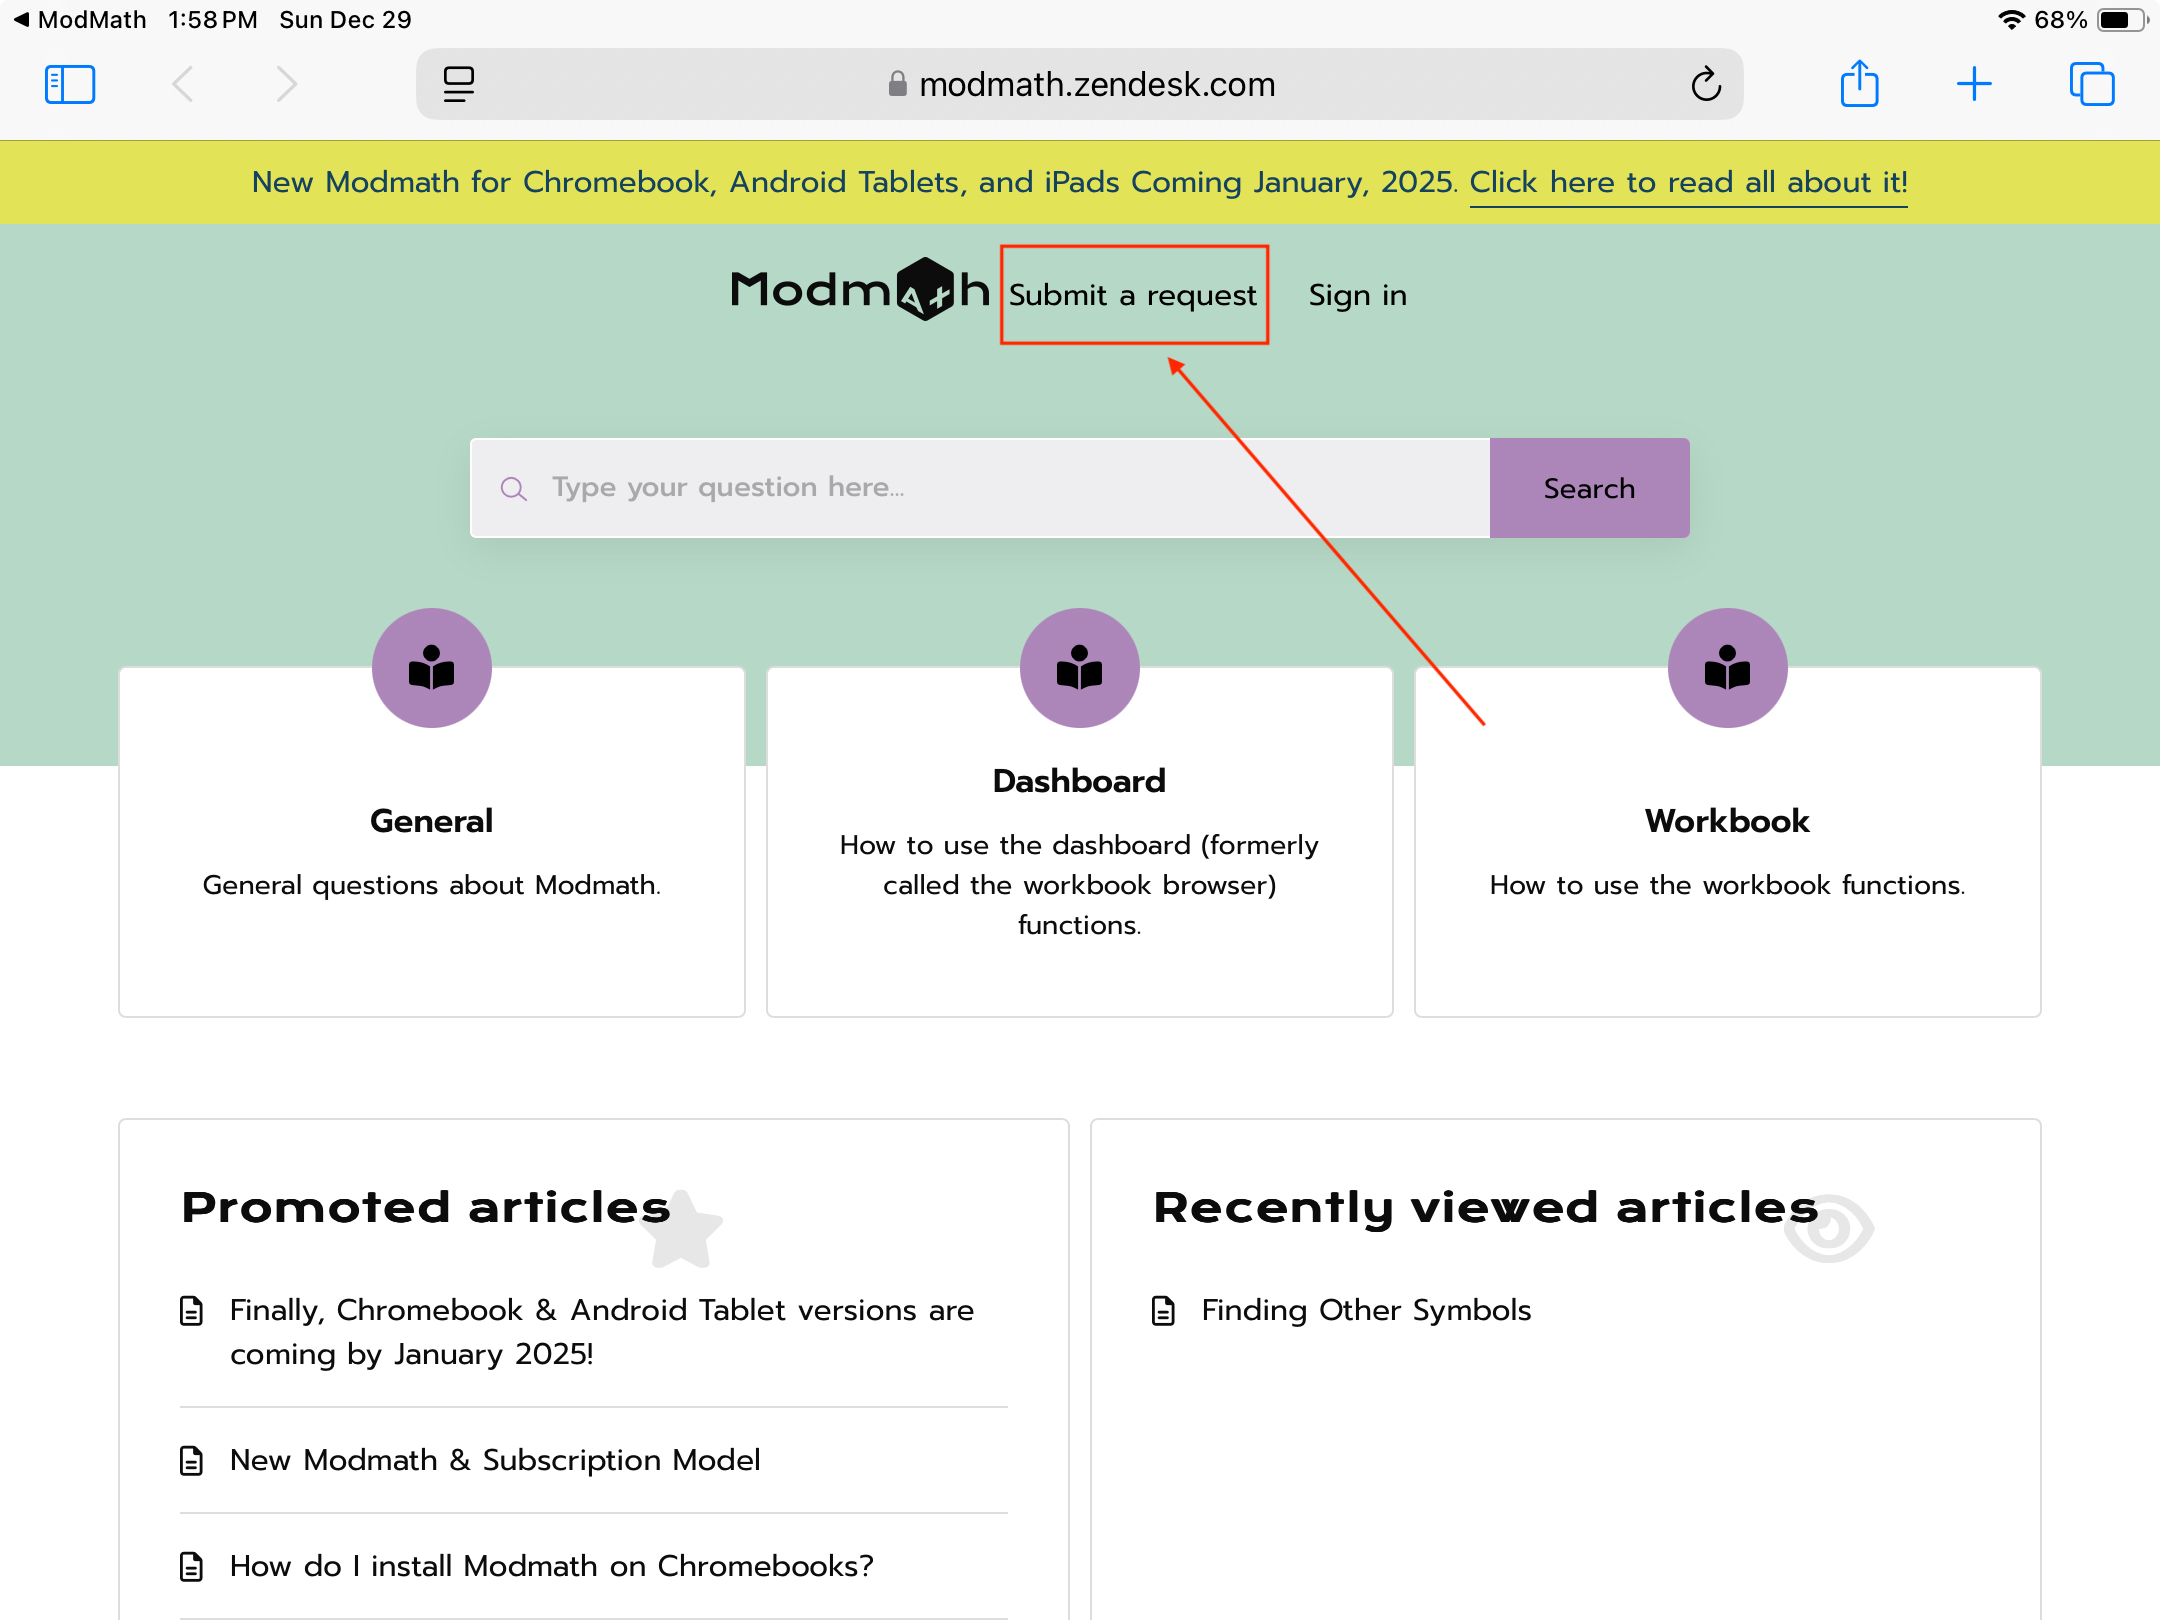This screenshot has width=2160, height=1620.
Task: Click the modmath.zendesk.com address bar
Action: 1080,85
